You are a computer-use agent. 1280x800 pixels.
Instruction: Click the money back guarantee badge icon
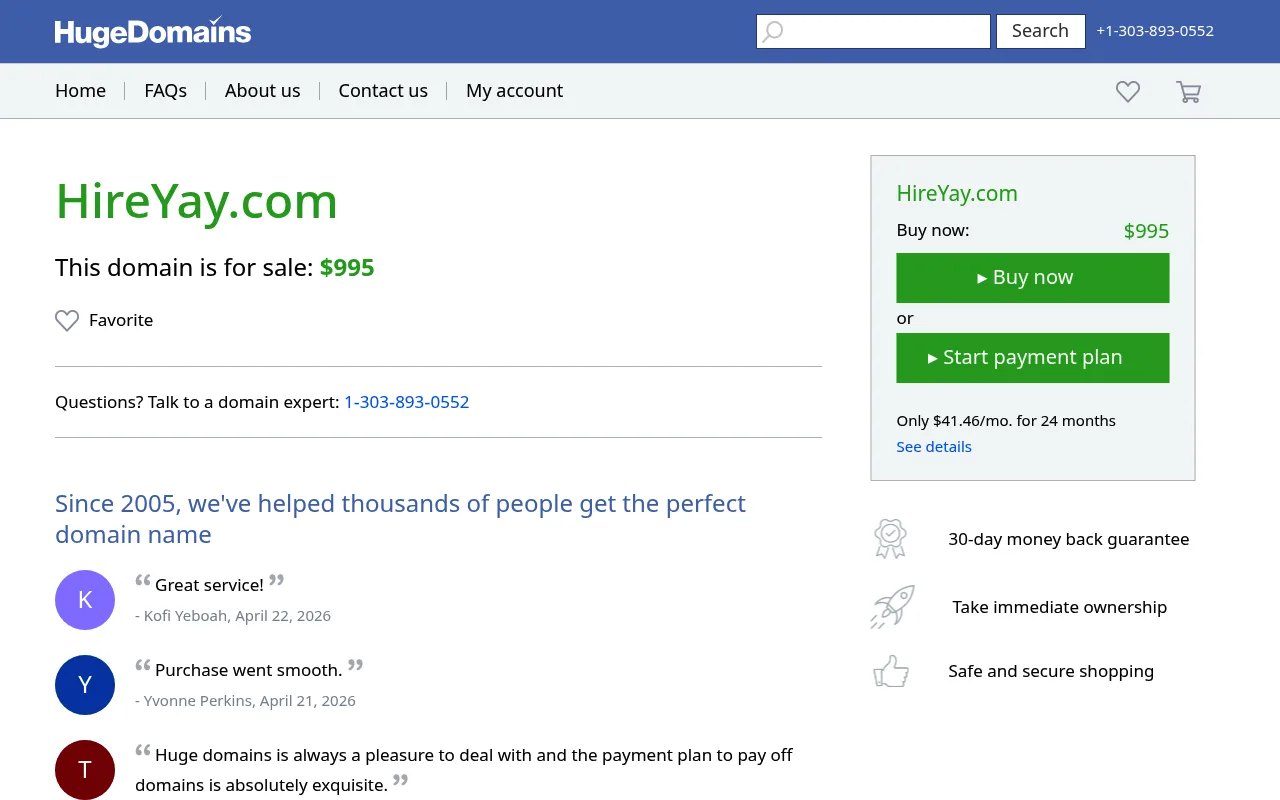click(x=890, y=539)
